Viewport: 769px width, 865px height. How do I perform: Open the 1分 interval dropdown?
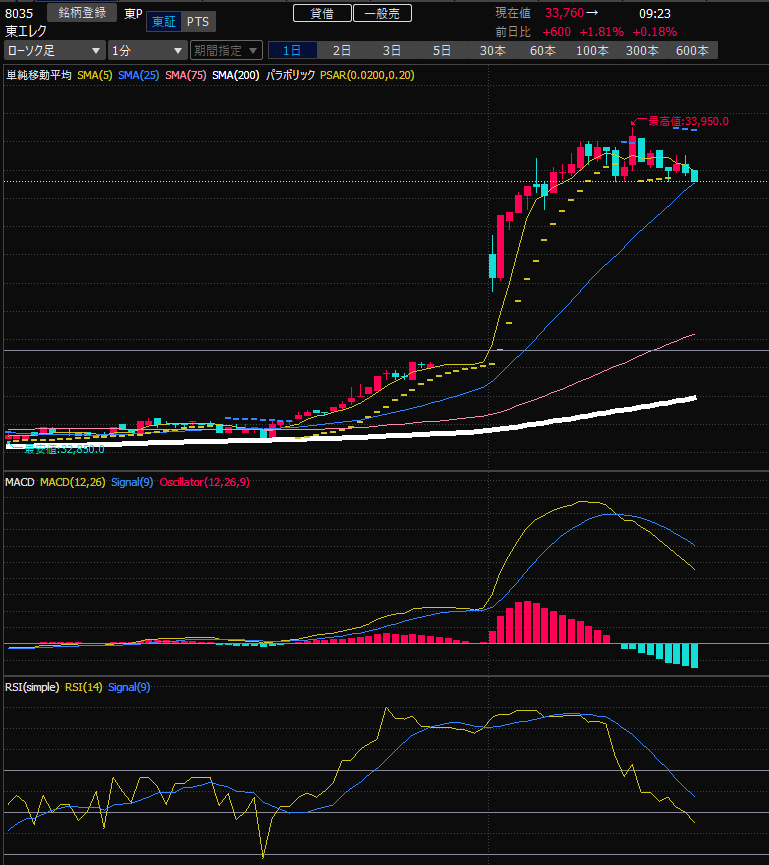pyautogui.click(x=147, y=50)
